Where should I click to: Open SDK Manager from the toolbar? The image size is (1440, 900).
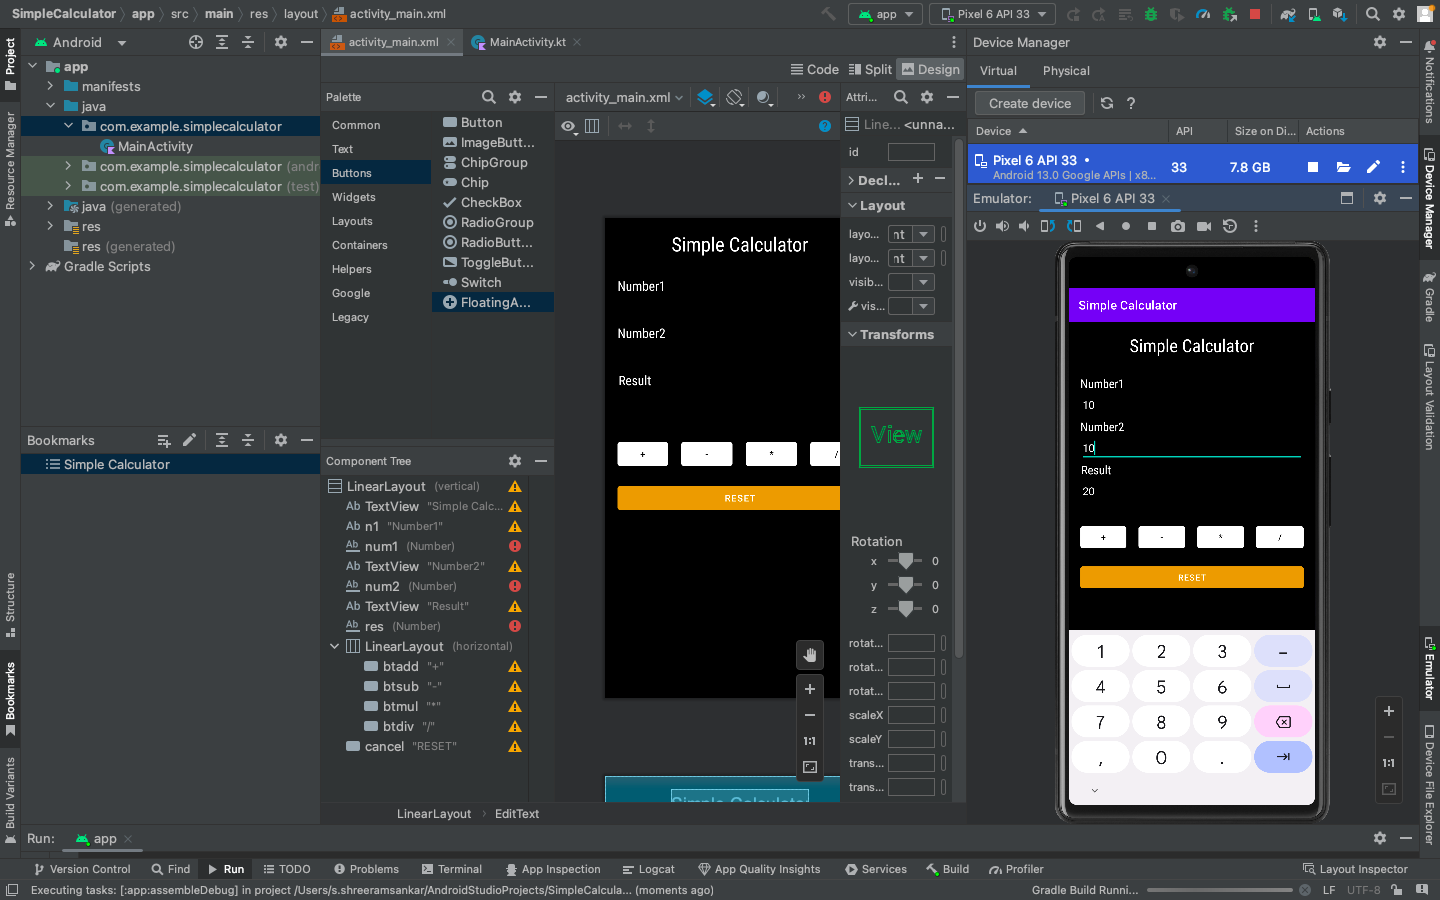tap(1339, 14)
